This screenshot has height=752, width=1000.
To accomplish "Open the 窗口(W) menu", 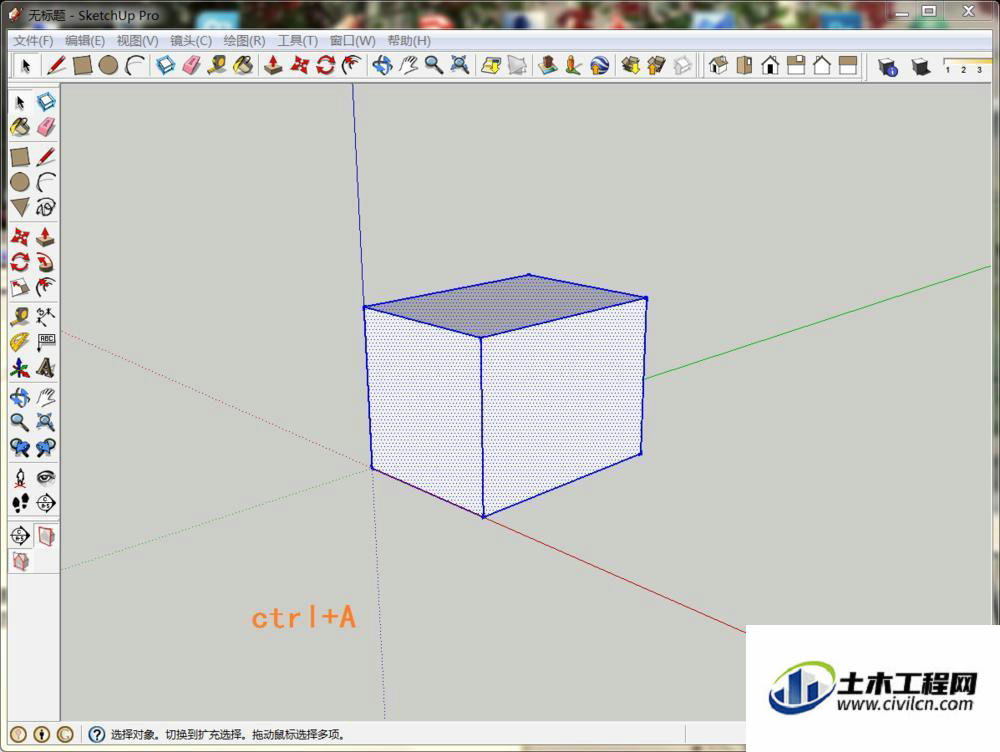I will click(x=353, y=41).
